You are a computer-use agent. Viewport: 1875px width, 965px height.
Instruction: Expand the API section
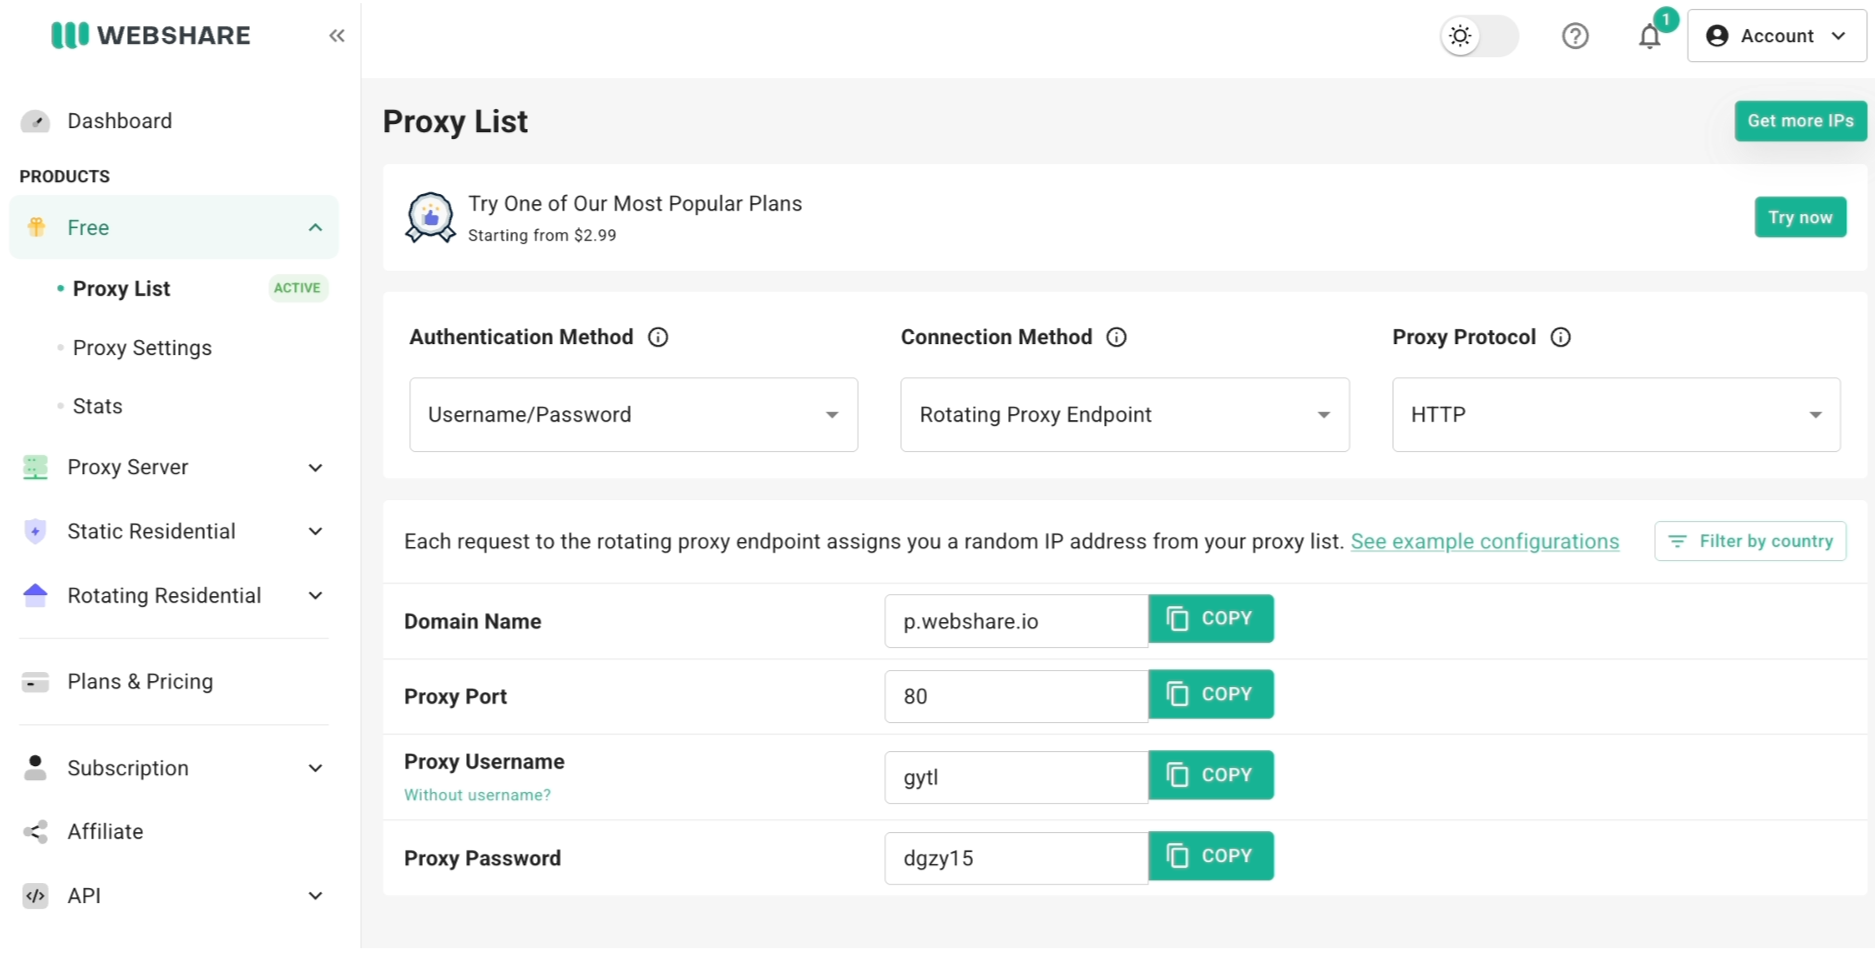tap(316, 896)
